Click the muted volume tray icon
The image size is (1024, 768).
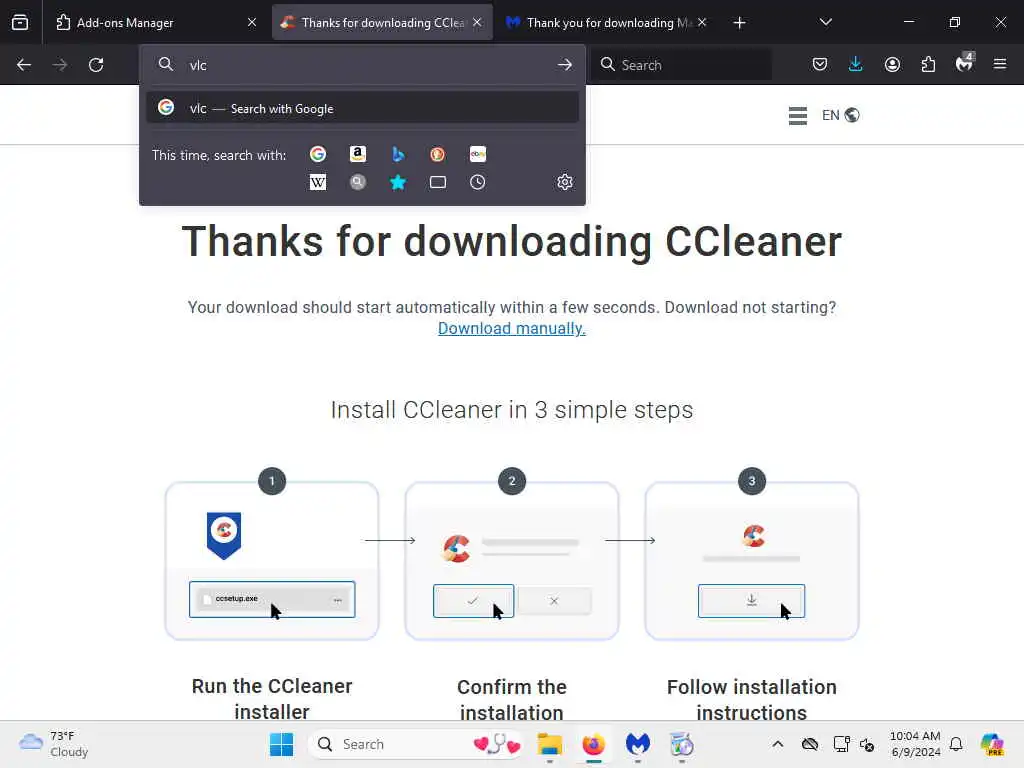[x=867, y=744]
